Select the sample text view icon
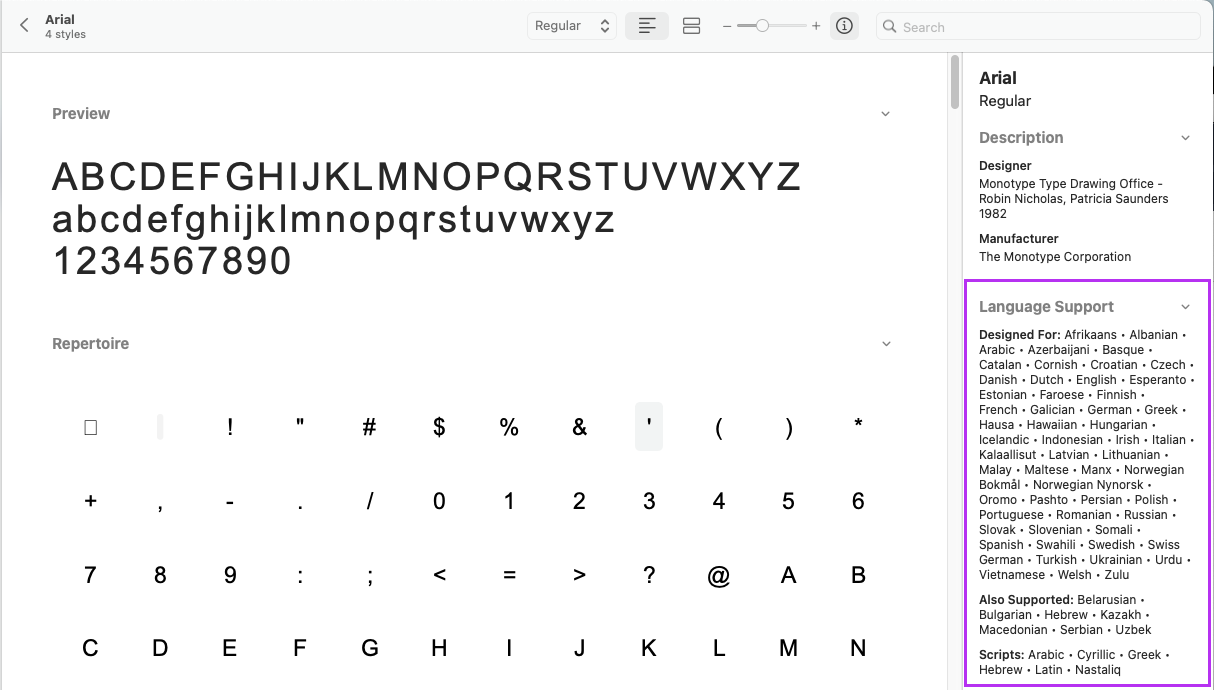Screen dimensions: 1214x690 tap(647, 26)
